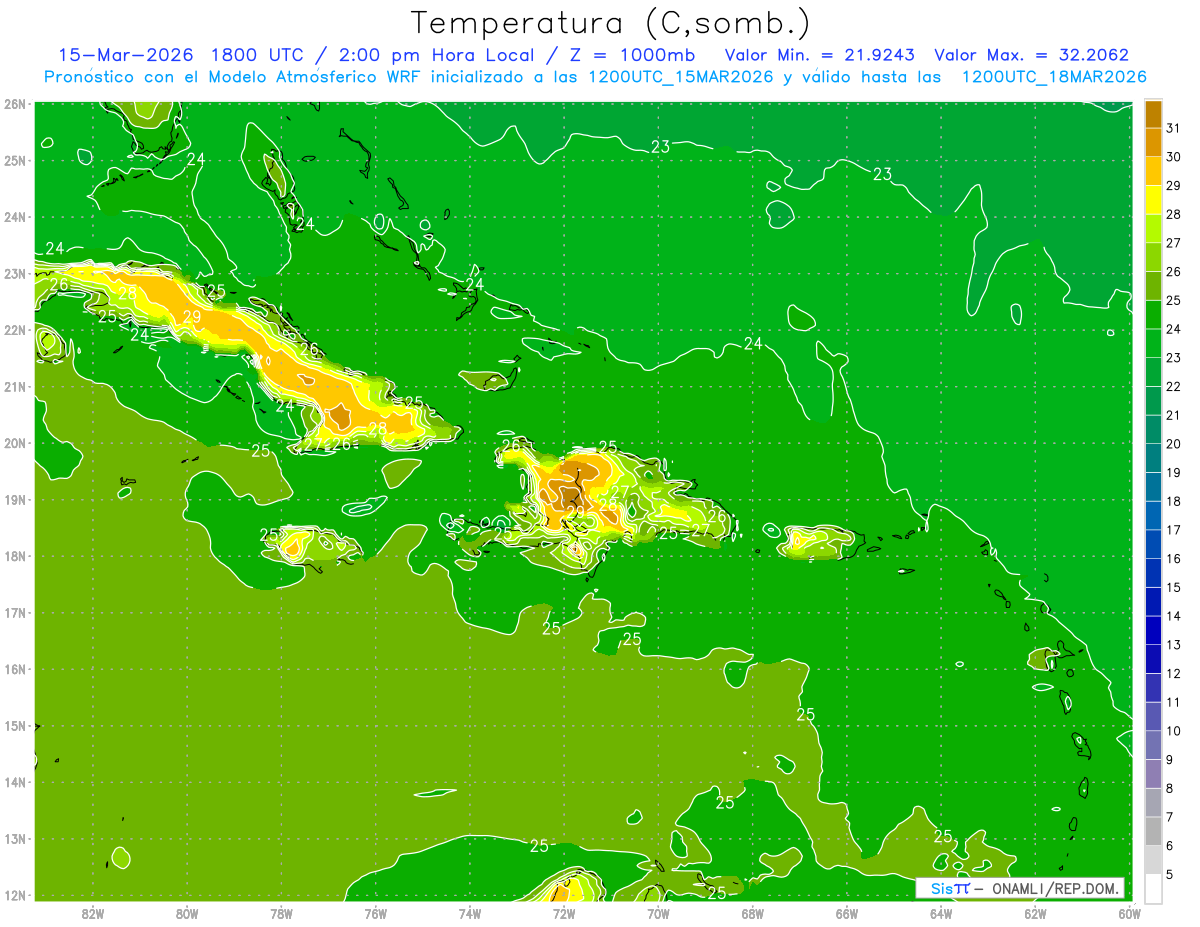Click the '60W' longitude axis label

click(1130, 912)
